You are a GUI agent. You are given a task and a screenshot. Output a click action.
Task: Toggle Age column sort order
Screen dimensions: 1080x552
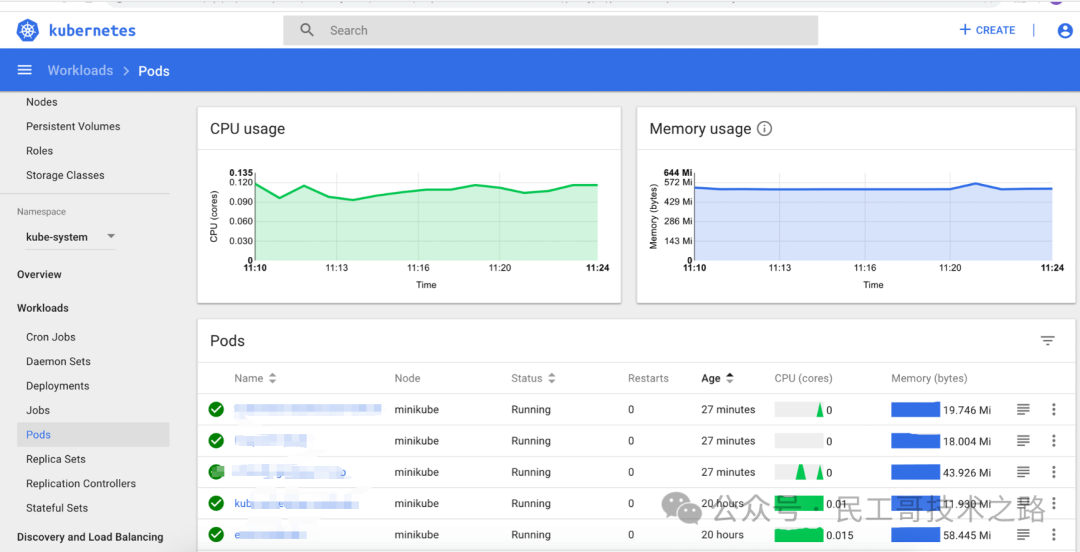click(717, 378)
